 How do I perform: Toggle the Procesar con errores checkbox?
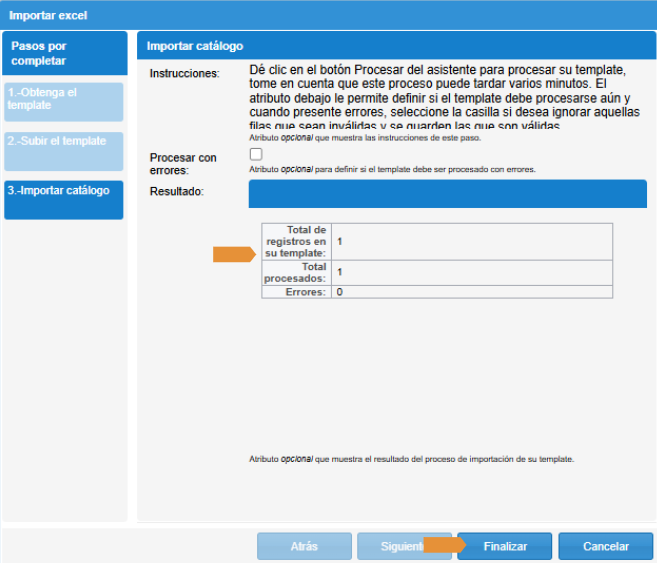(x=256, y=154)
